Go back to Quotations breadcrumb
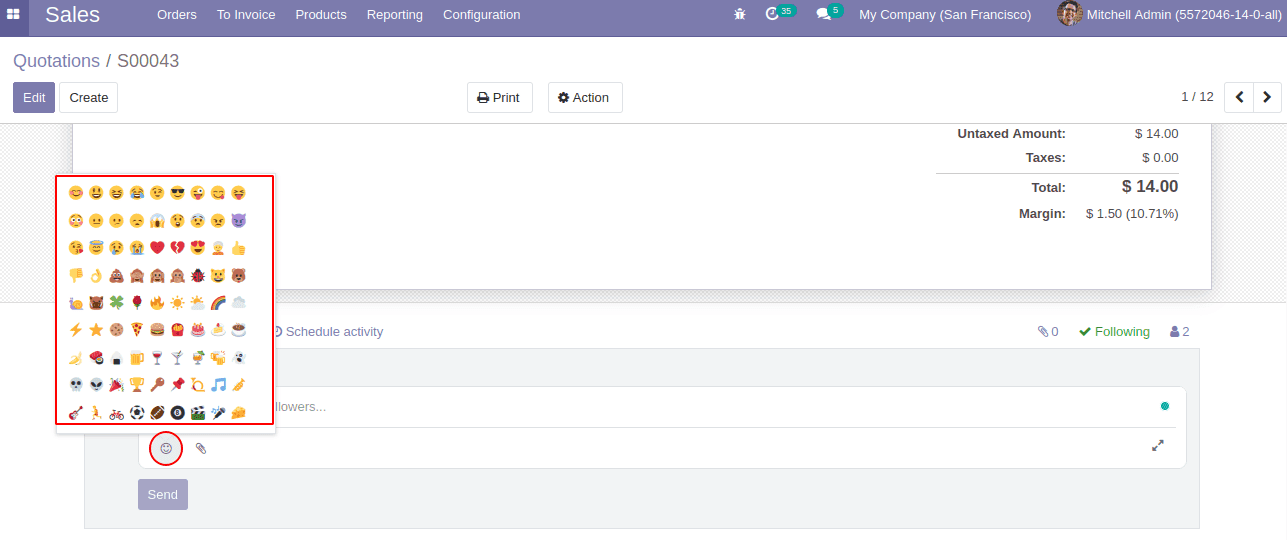The image size is (1287, 540). click(56, 61)
